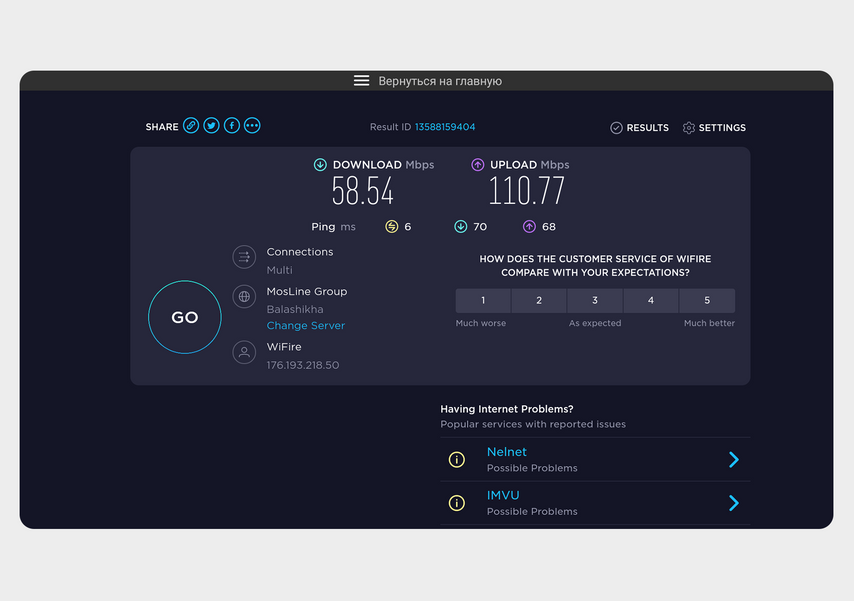Click the globe server icon
Image resolution: width=854 pixels, height=601 pixels.
pyautogui.click(x=244, y=296)
